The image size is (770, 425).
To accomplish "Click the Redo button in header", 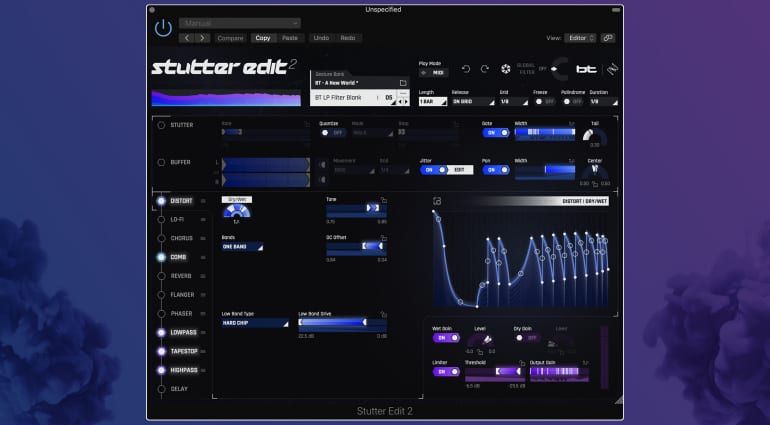I will point(348,38).
